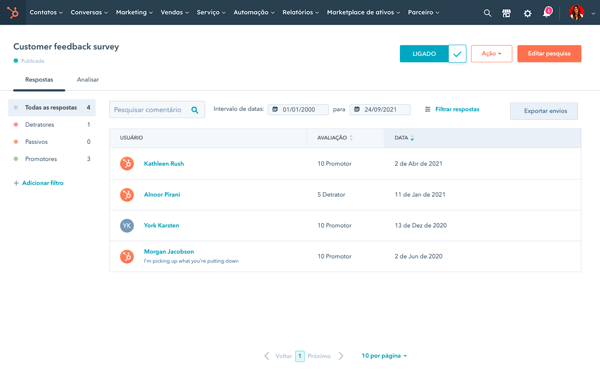
Task: Expand the Vendas menu
Action: pos(175,13)
